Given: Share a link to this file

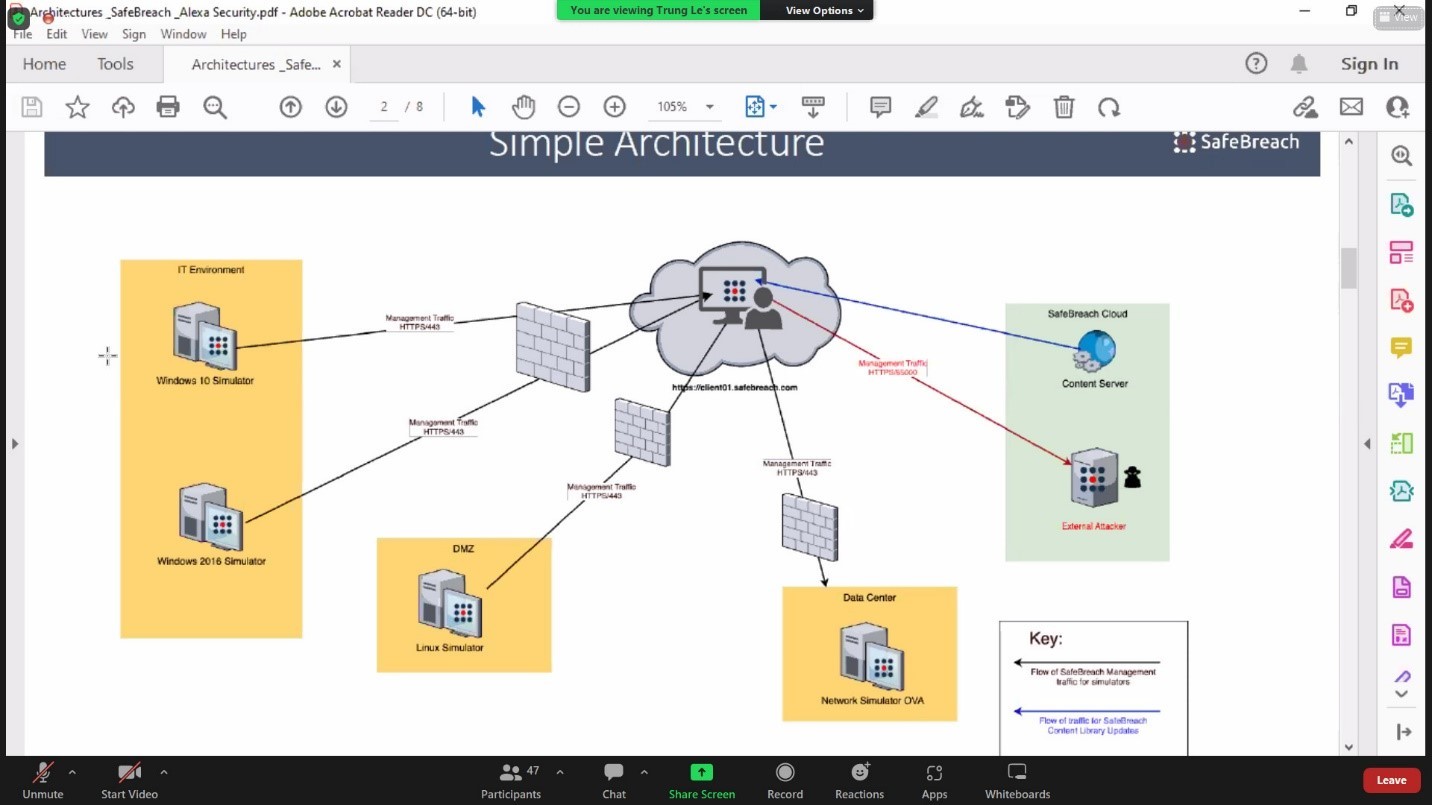Looking at the screenshot, I should point(1305,107).
